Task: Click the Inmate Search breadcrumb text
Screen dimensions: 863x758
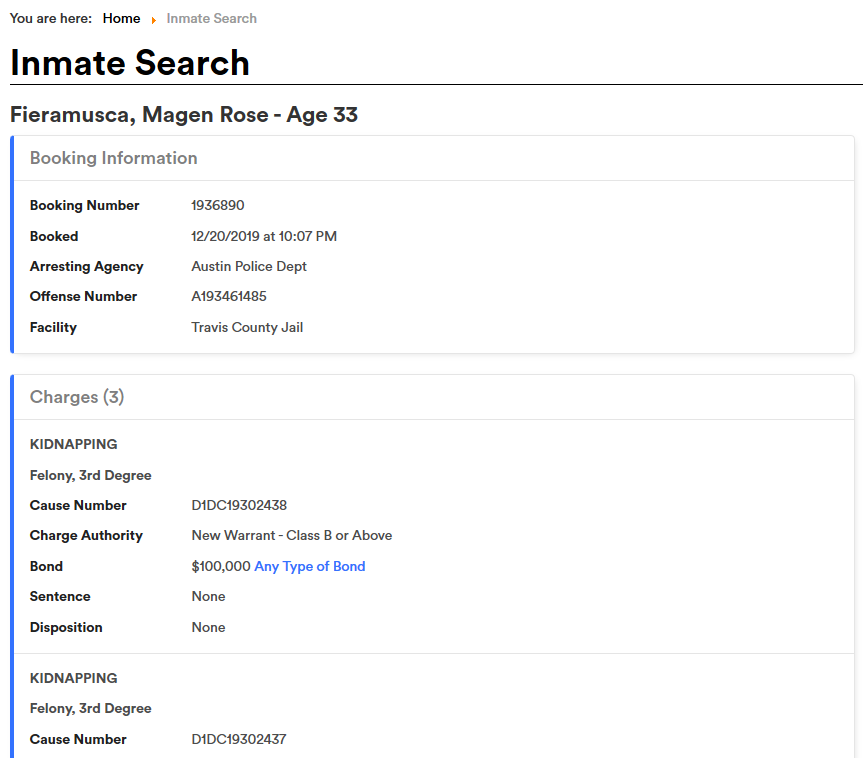Action: point(211,18)
